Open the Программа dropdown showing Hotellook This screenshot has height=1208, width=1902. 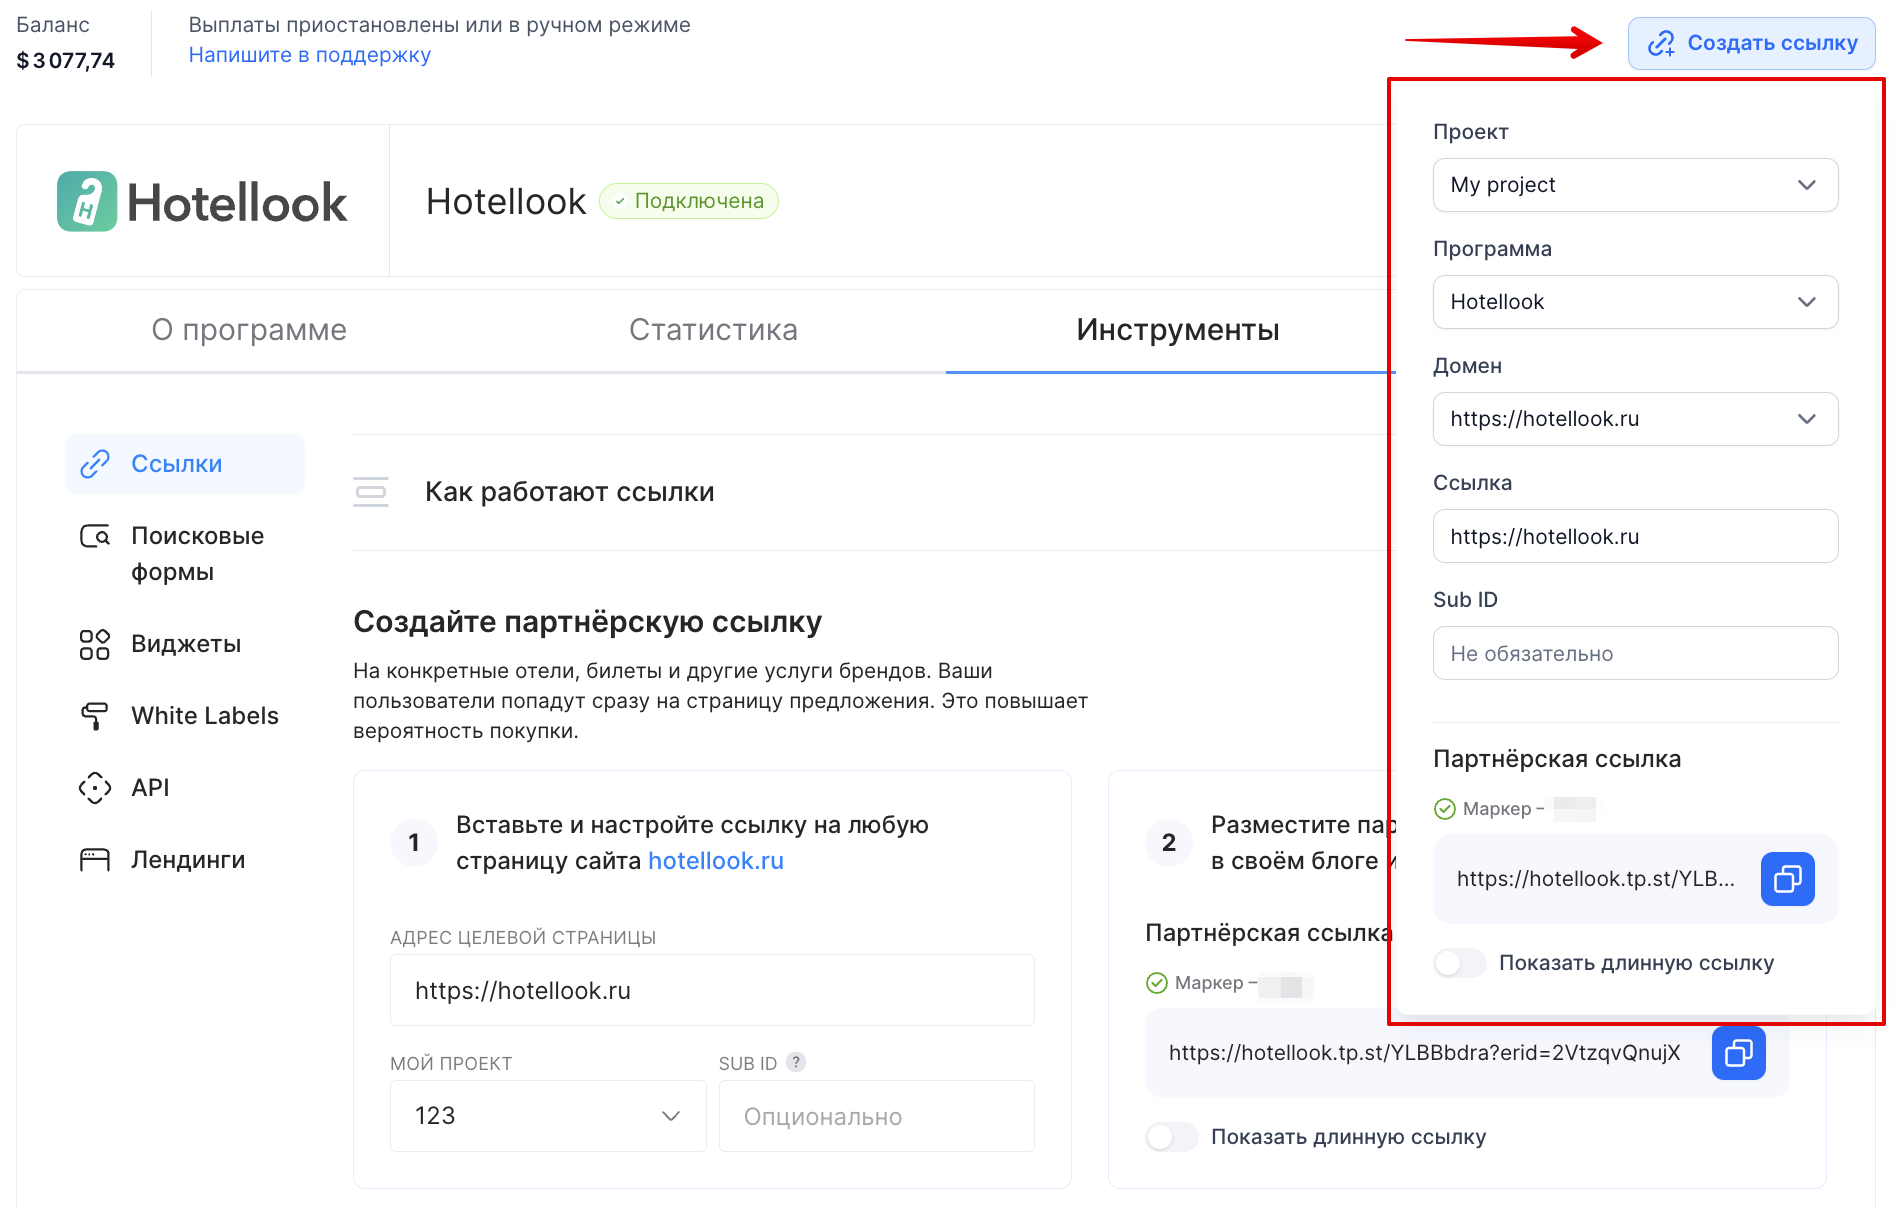click(x=1635, y=302)
